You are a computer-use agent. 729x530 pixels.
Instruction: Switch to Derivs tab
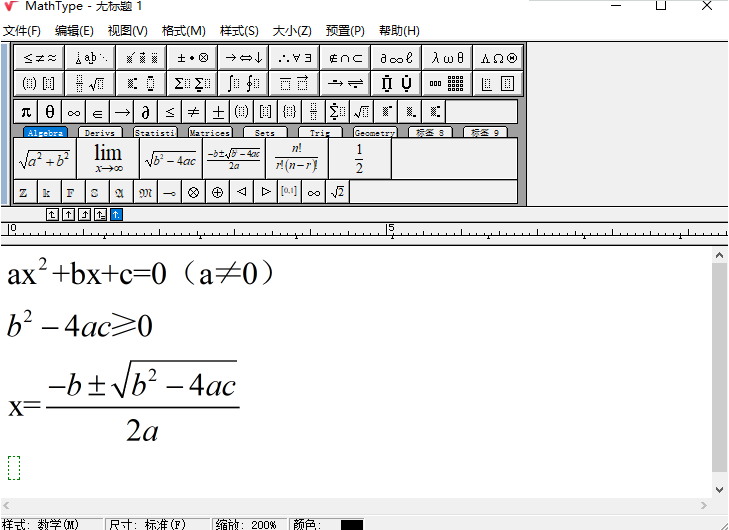[100, 132]
